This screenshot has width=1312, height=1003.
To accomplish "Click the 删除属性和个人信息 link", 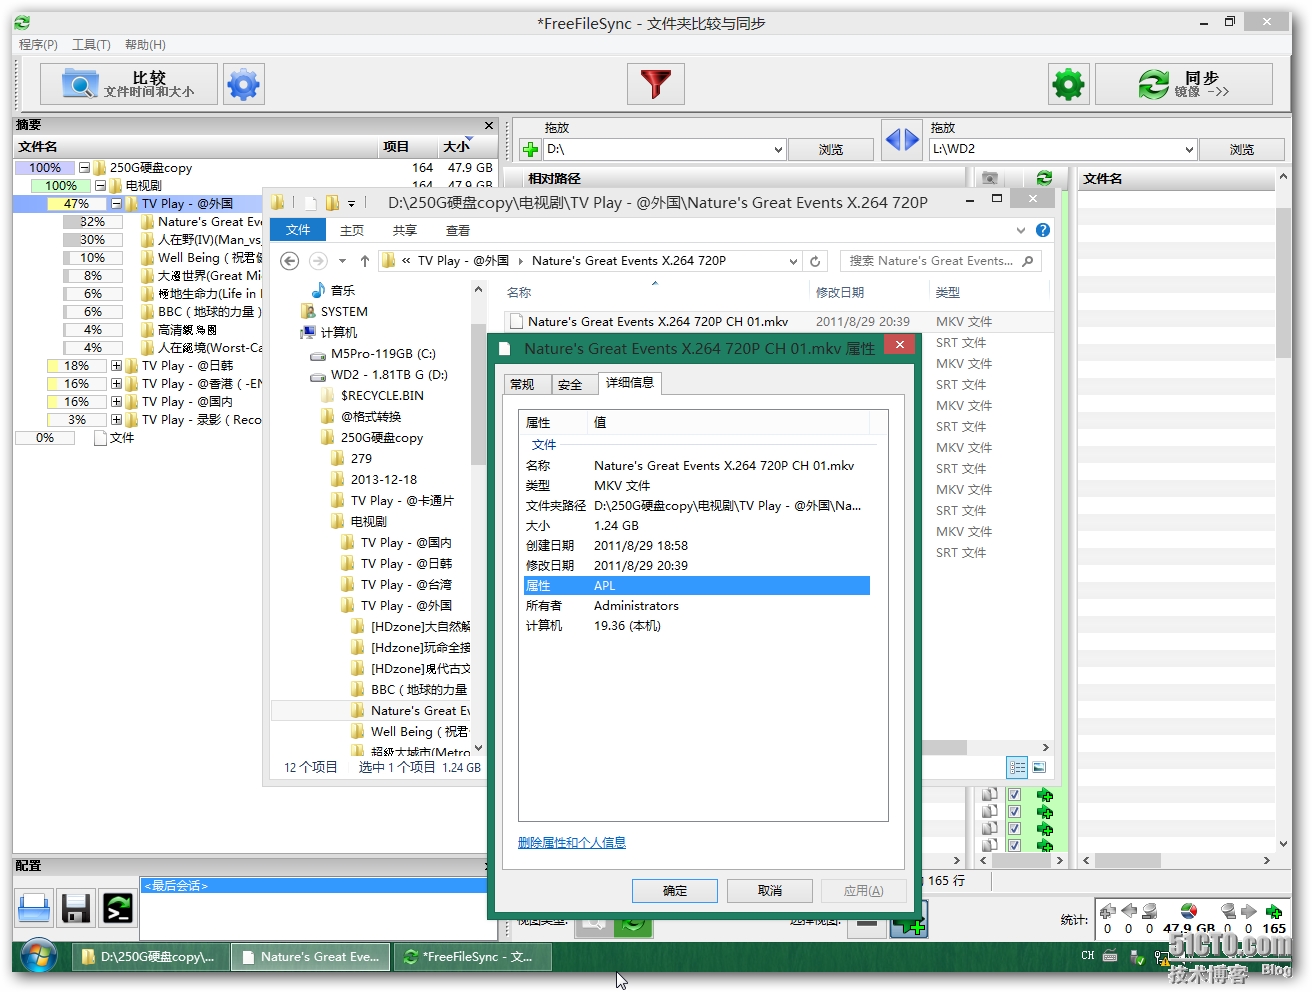I will 572,843.
